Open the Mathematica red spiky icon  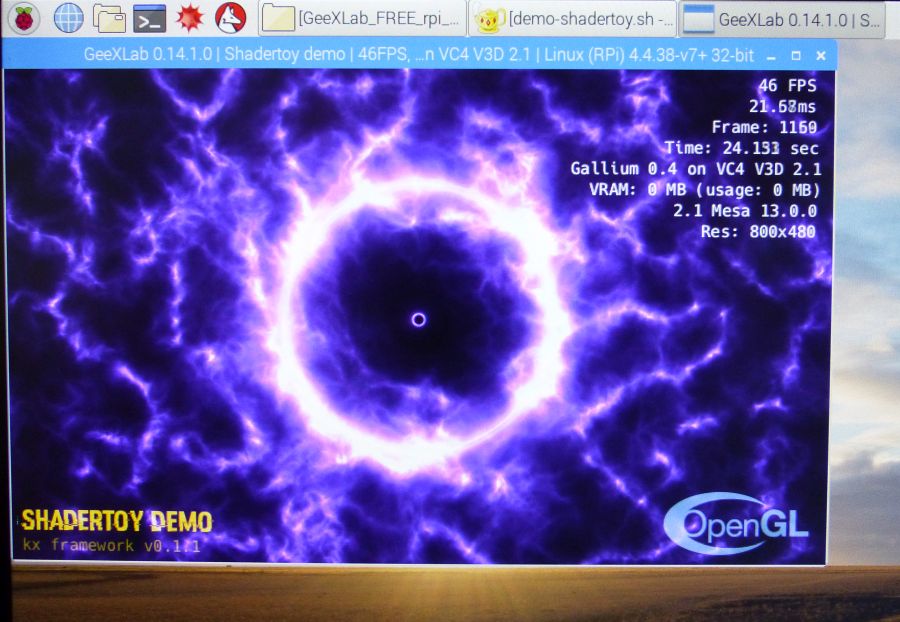[x=190, y=18]
